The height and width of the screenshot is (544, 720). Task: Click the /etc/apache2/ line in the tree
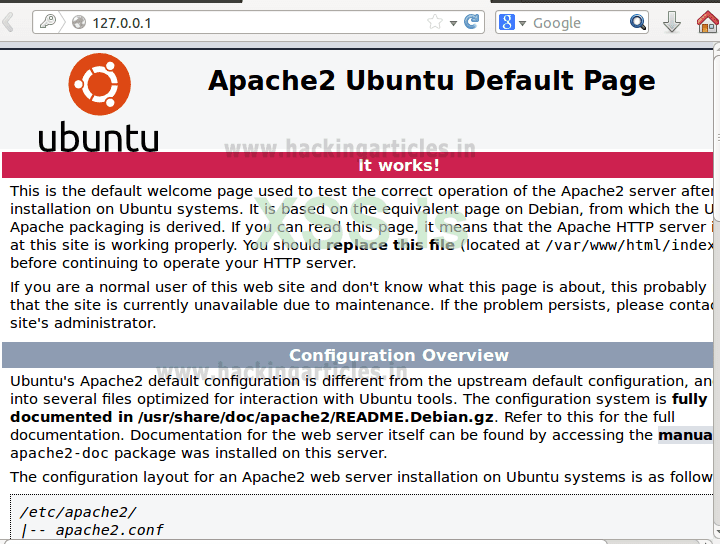(x=78, y=512)
